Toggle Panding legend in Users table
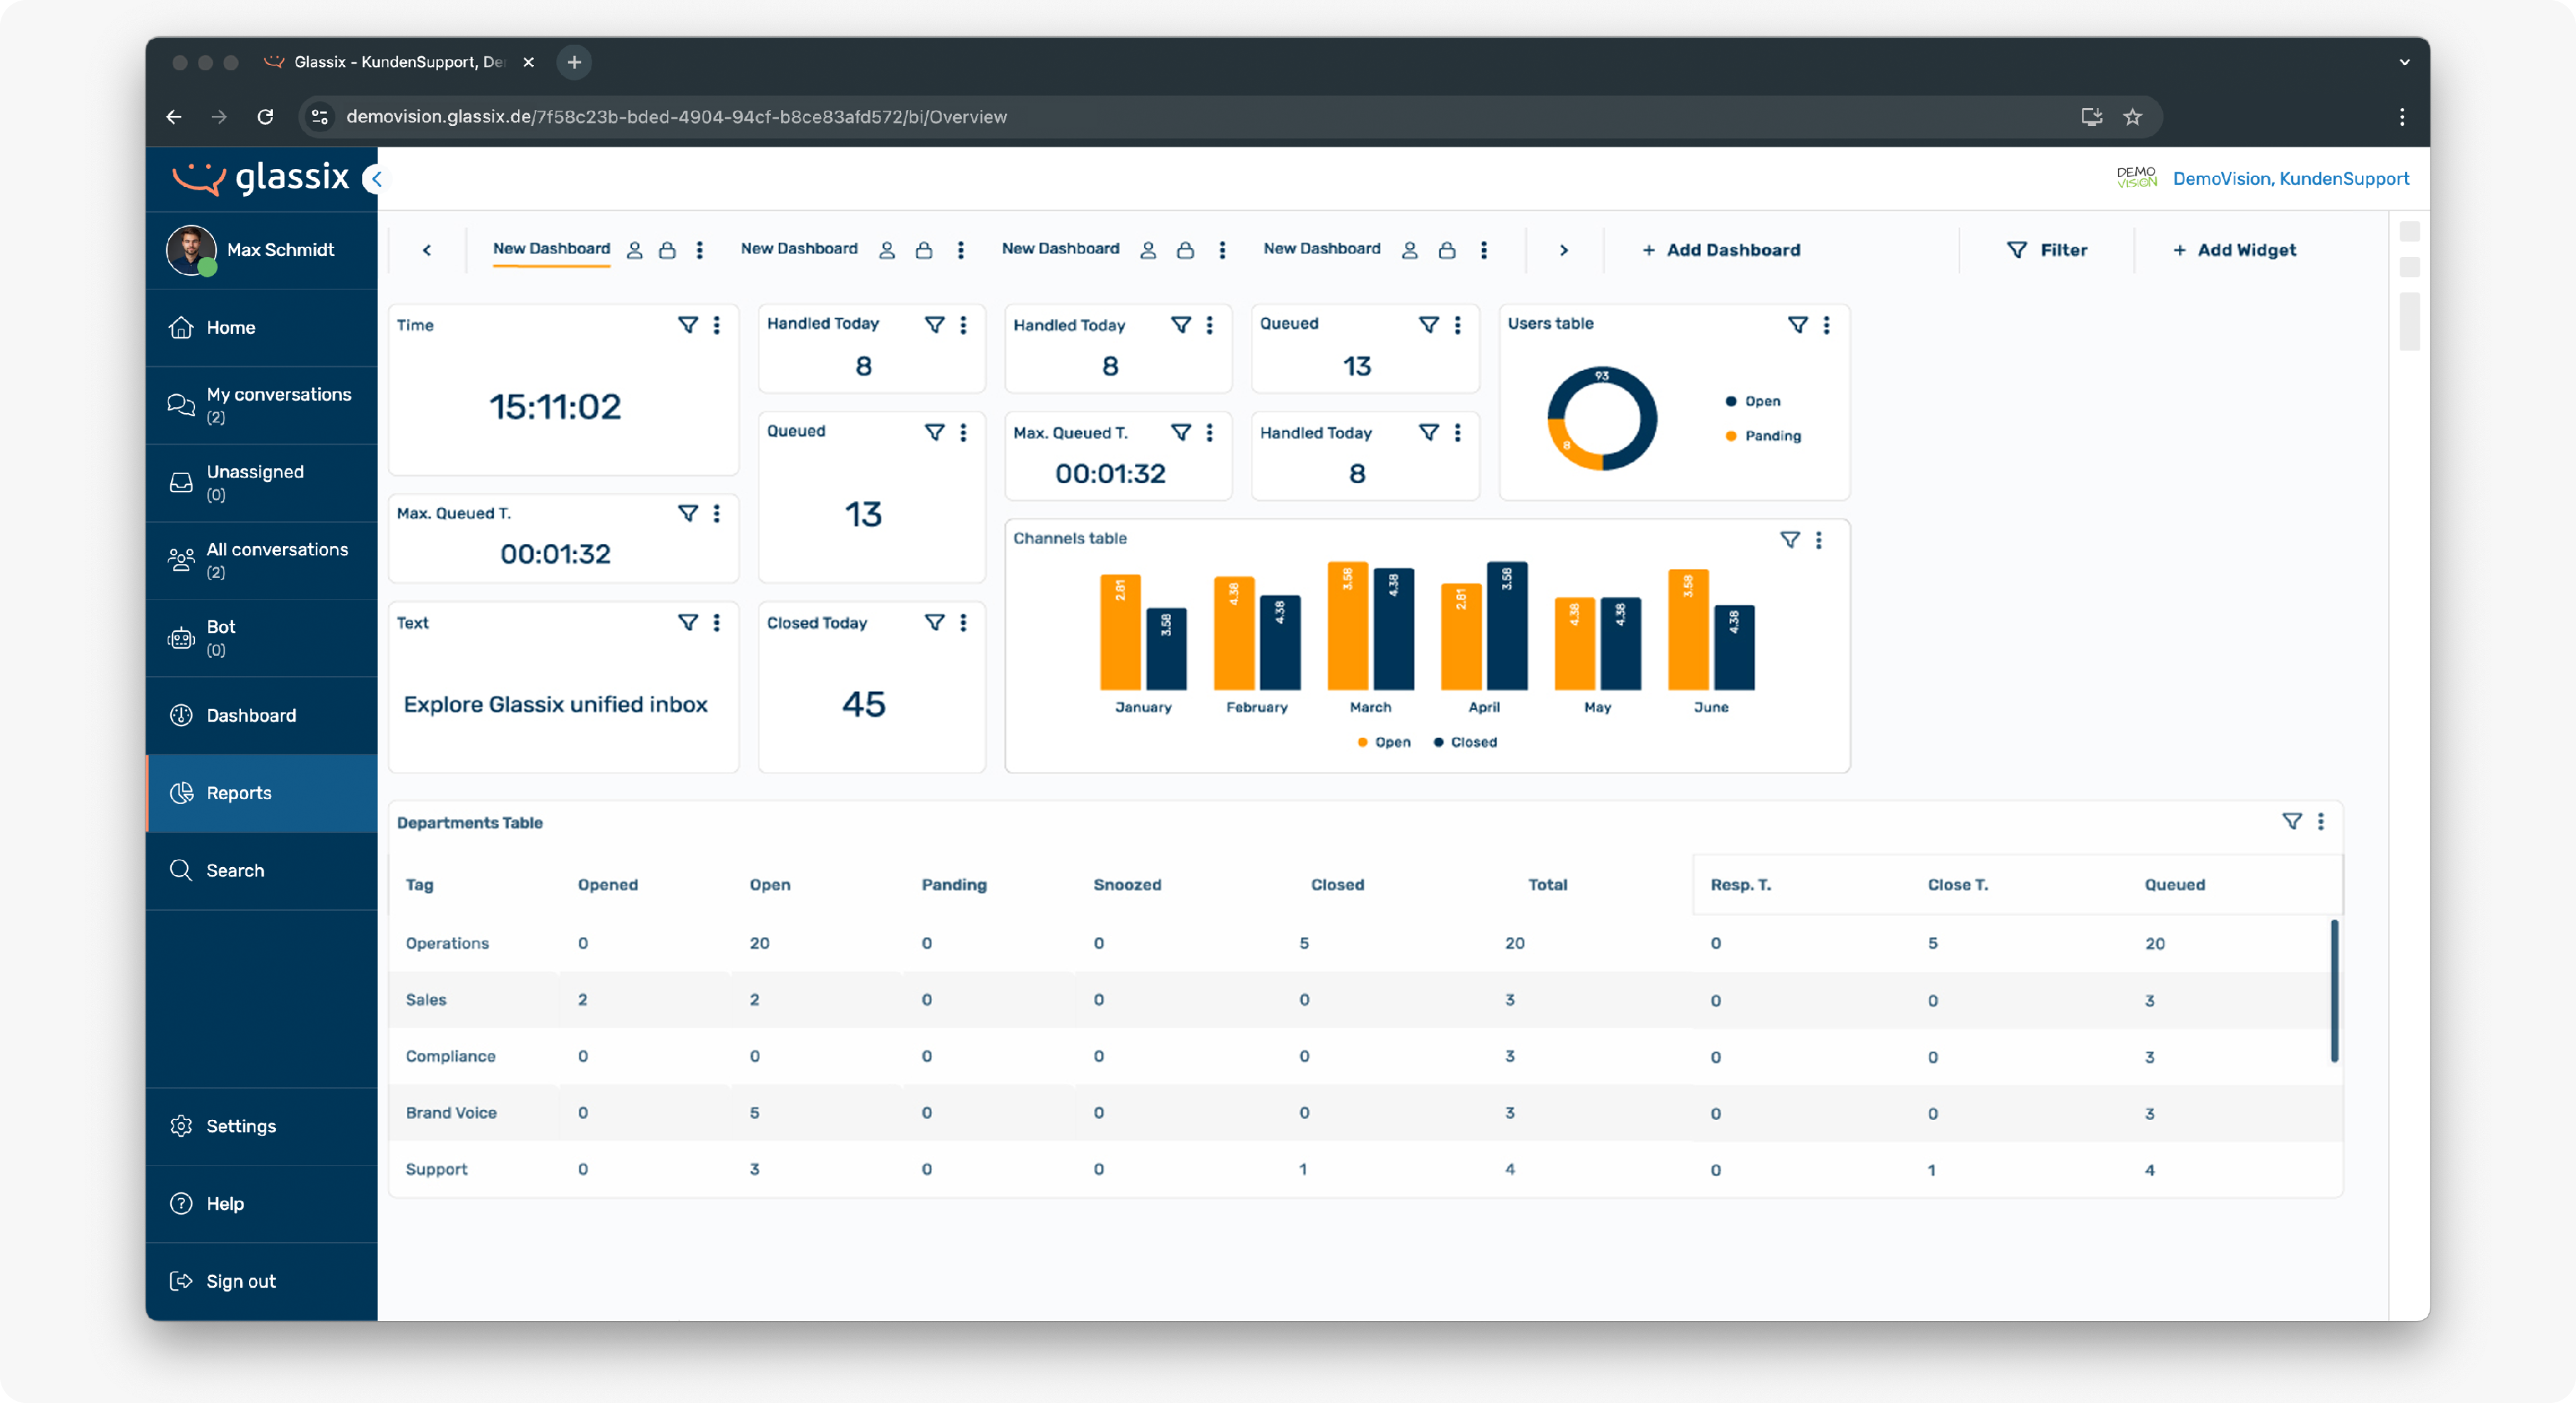Viewport: 2576px width, 1403px height. [1763, 436]
